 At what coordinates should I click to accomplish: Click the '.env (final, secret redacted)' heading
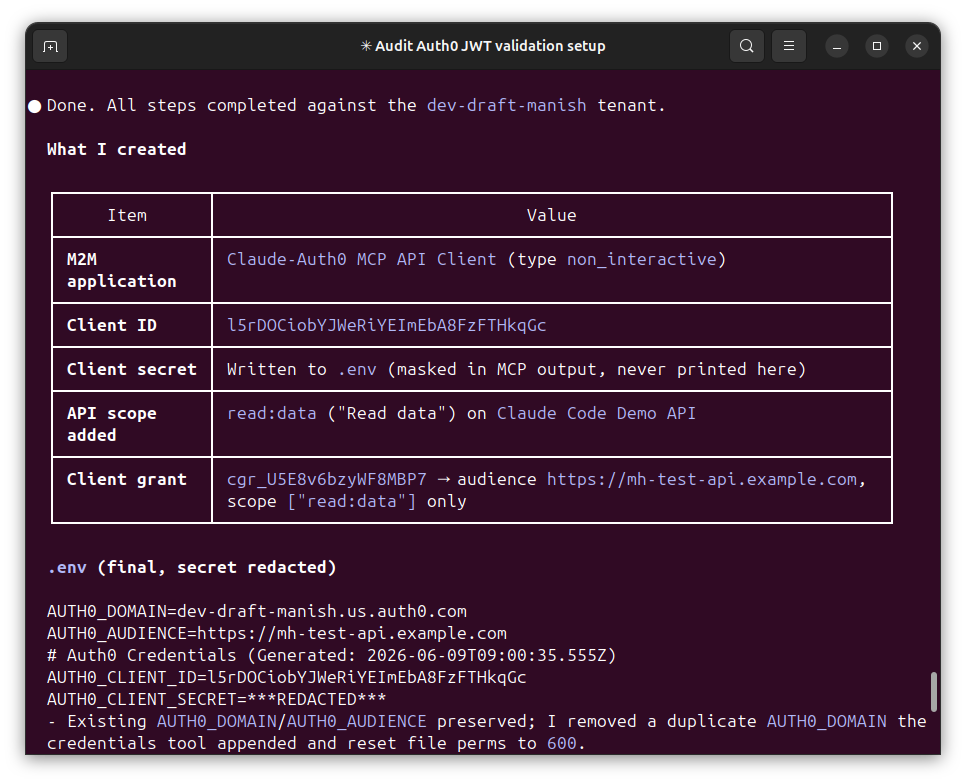pyautogui.click(x=192, y=567)
